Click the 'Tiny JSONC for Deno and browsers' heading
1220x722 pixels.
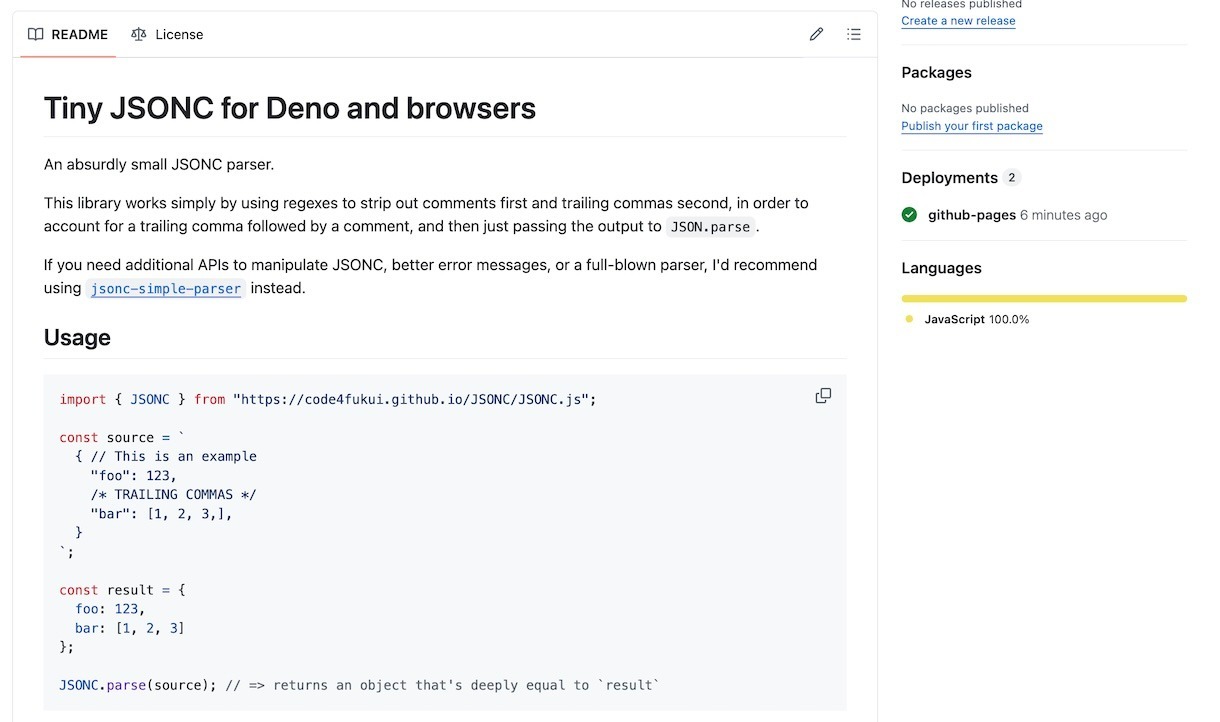[x=290, y=108]
